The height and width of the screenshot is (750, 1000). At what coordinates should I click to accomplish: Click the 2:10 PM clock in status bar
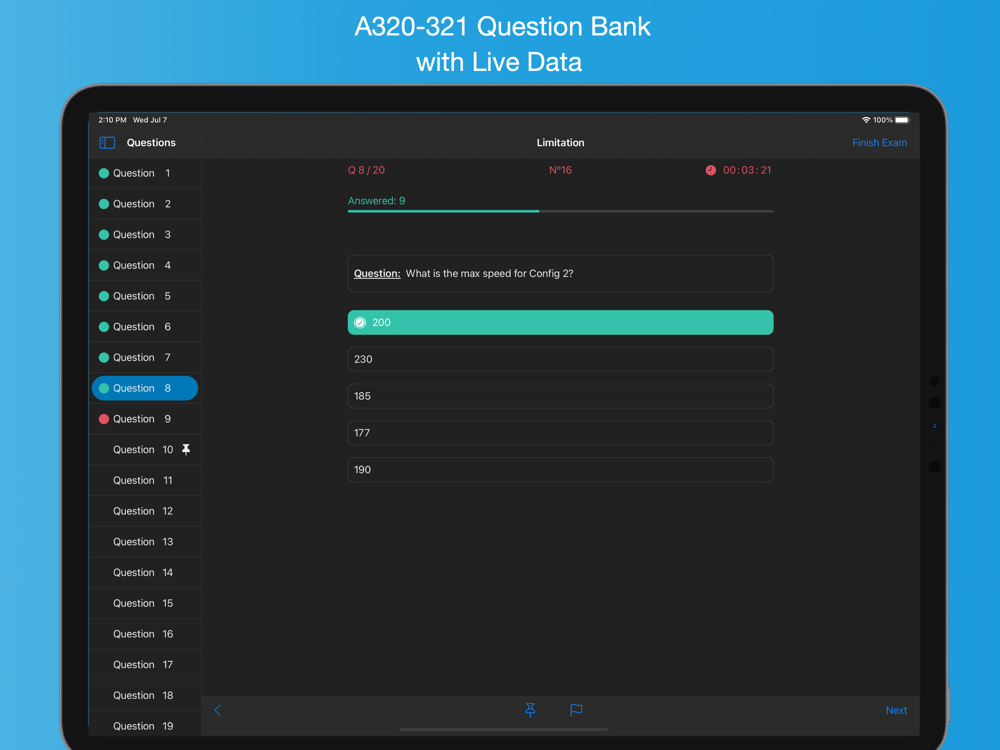[x=112, y=120]
